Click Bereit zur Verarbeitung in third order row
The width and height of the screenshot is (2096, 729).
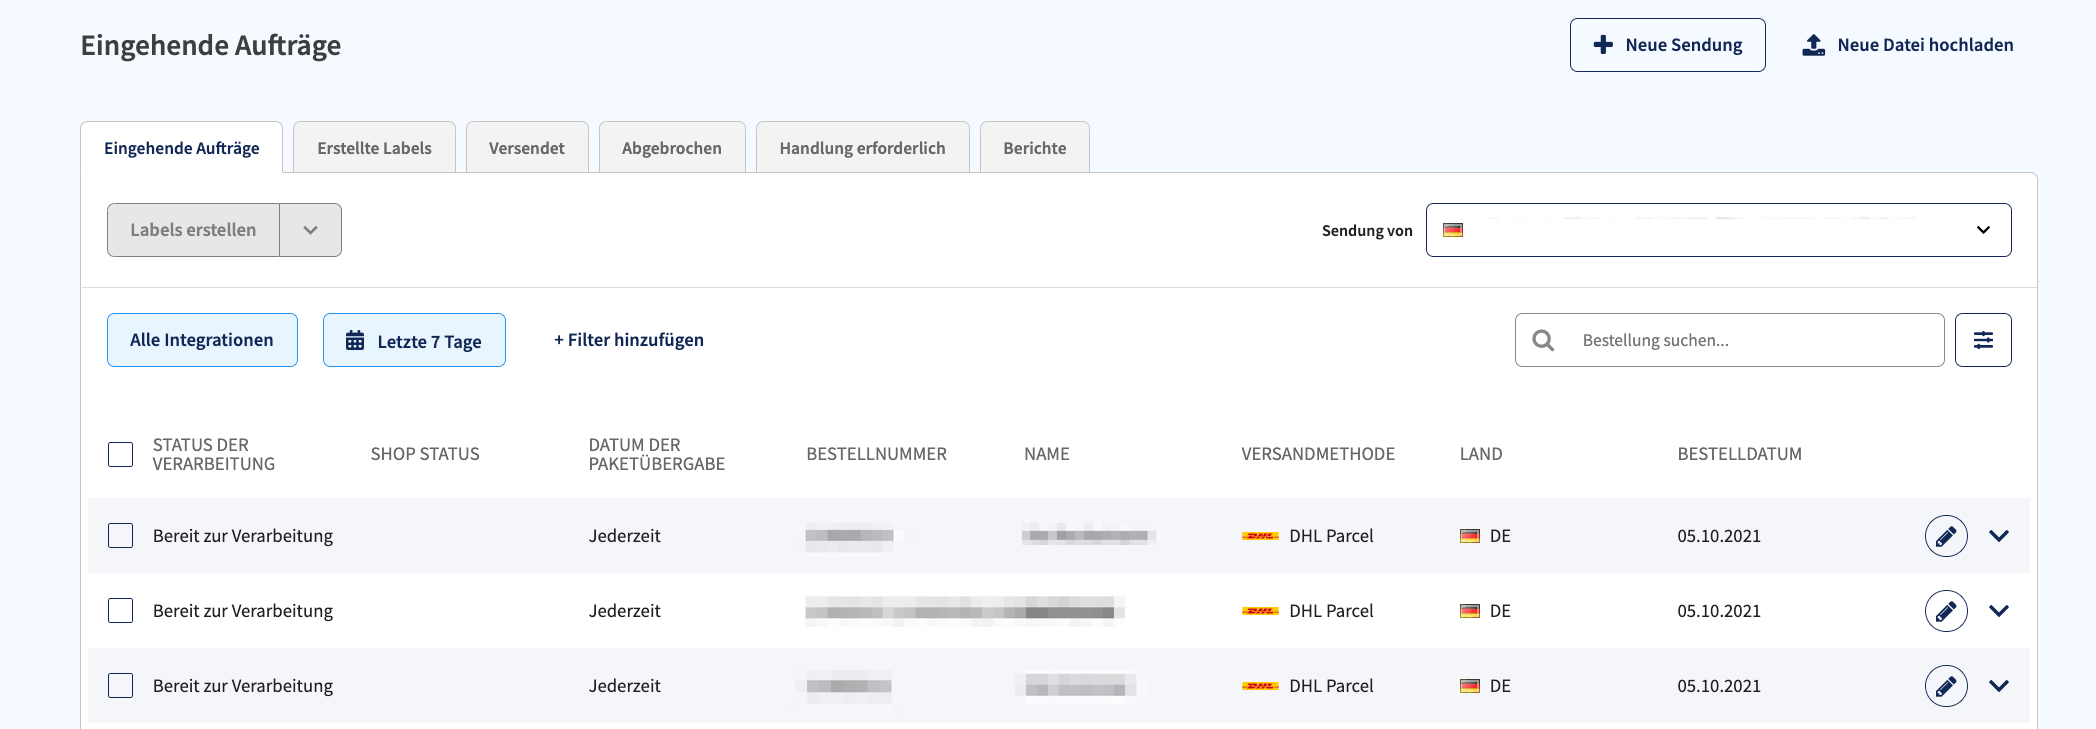[243, 686]
